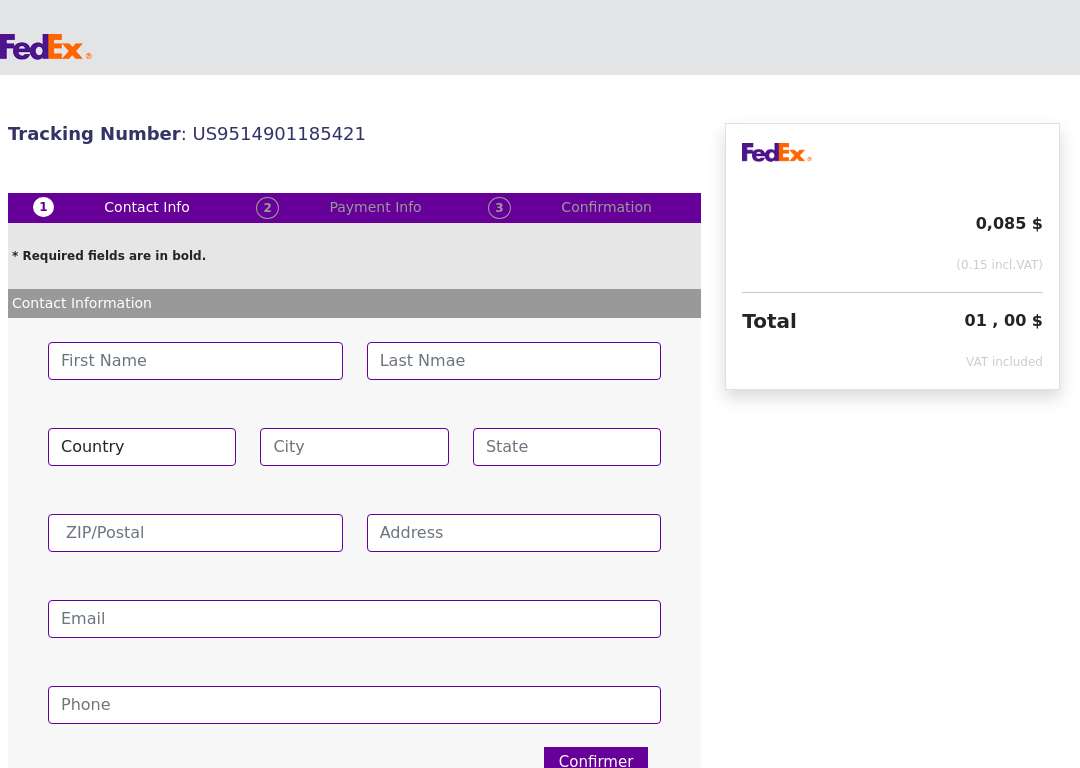The height and width of the screenshot is (768, 1080).
Task: Click the FedEx logo in the header
Action: point(45,47)
